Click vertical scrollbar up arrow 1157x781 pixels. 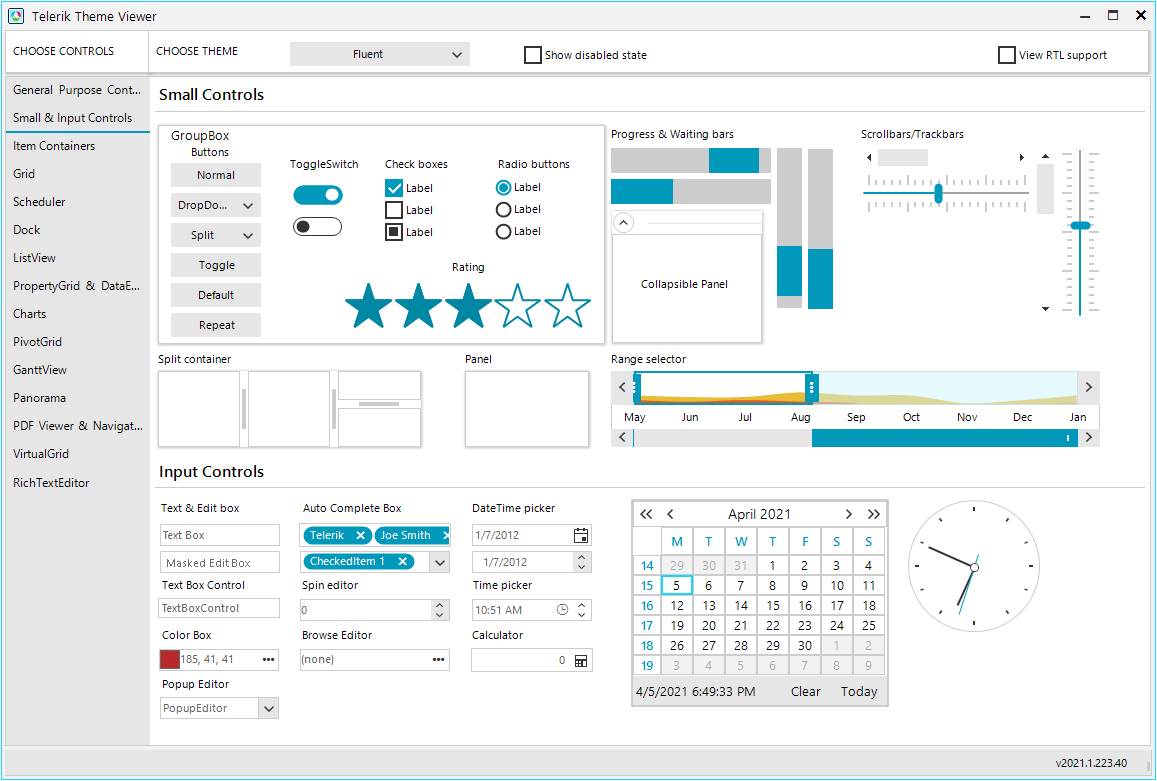pos(1046,156)
